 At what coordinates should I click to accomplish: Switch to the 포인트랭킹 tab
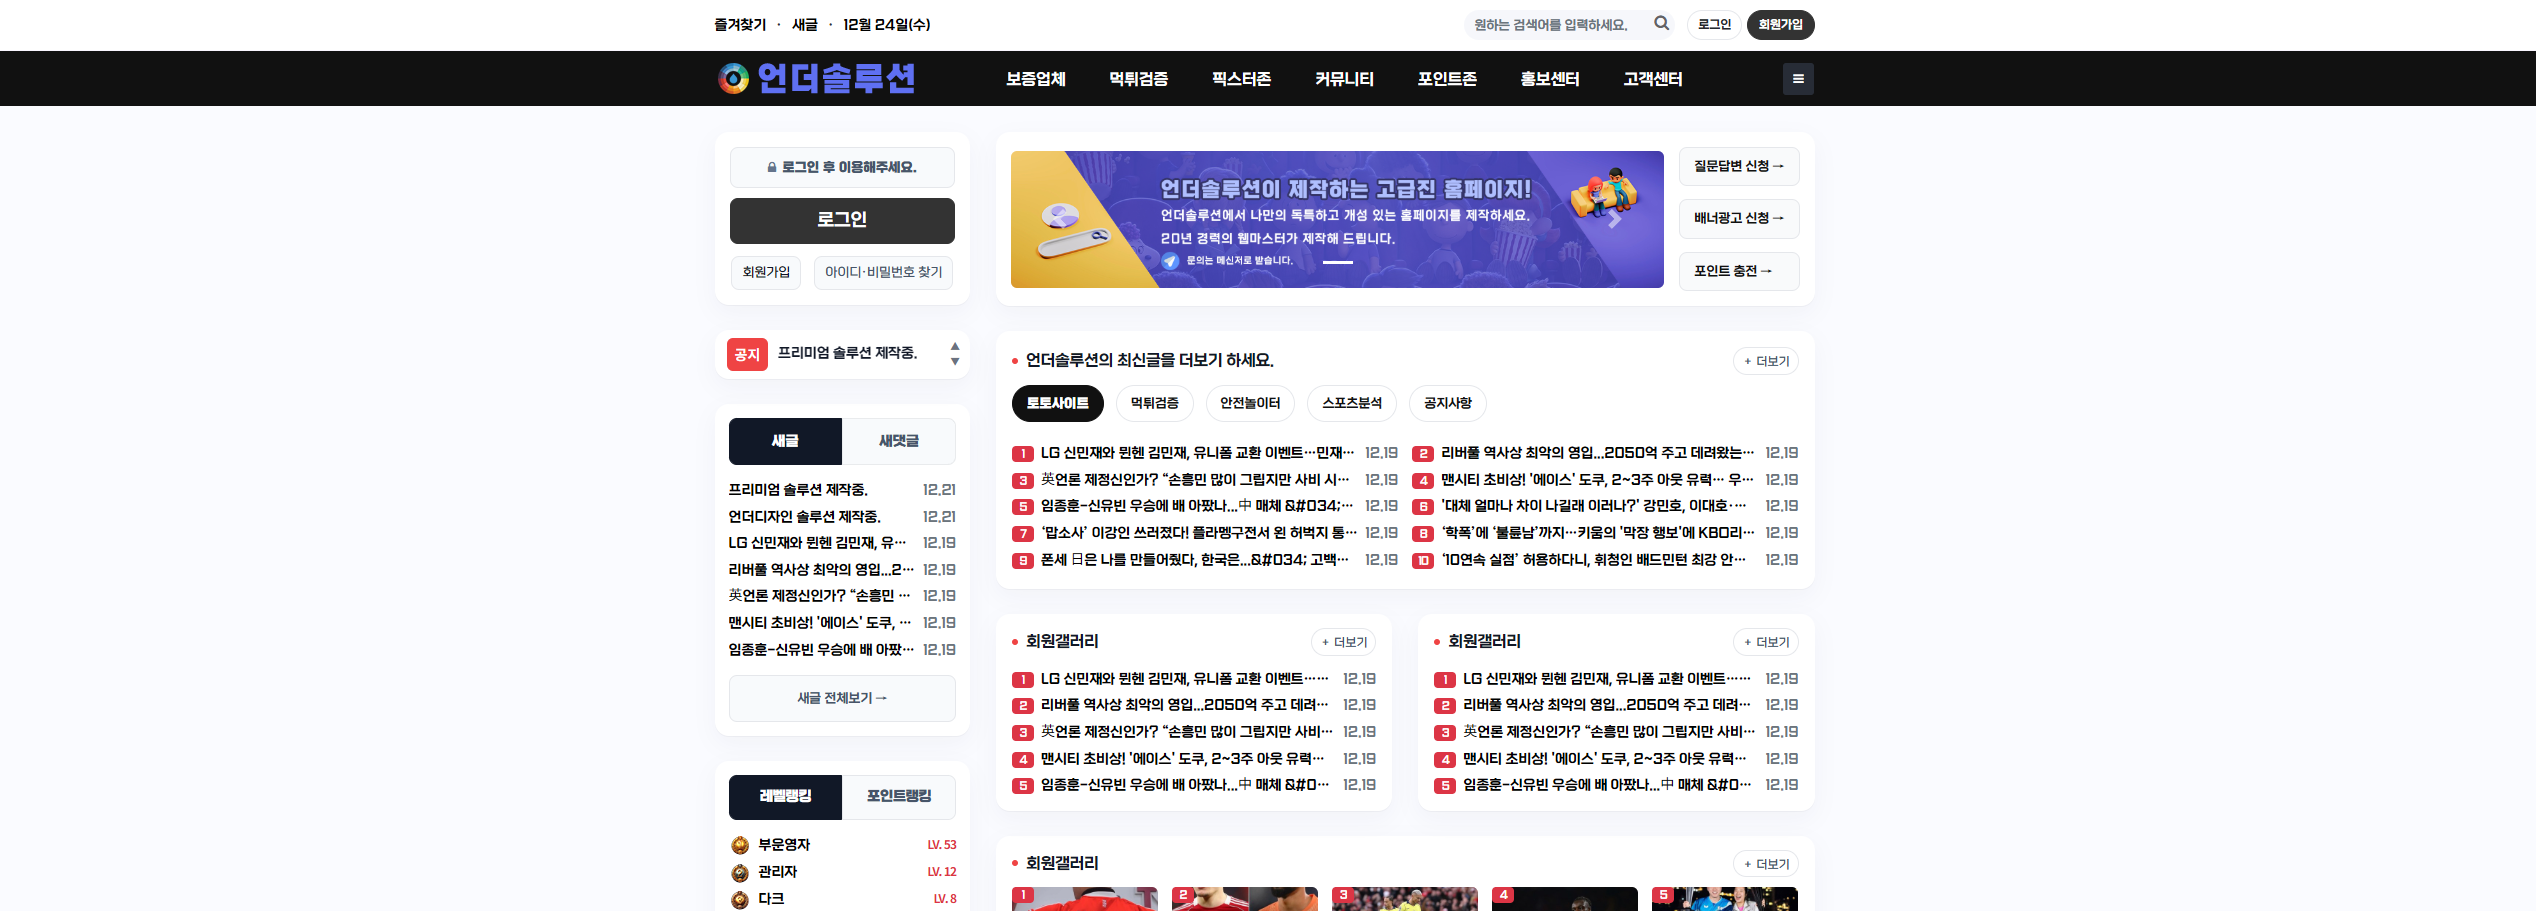[898, 796]
